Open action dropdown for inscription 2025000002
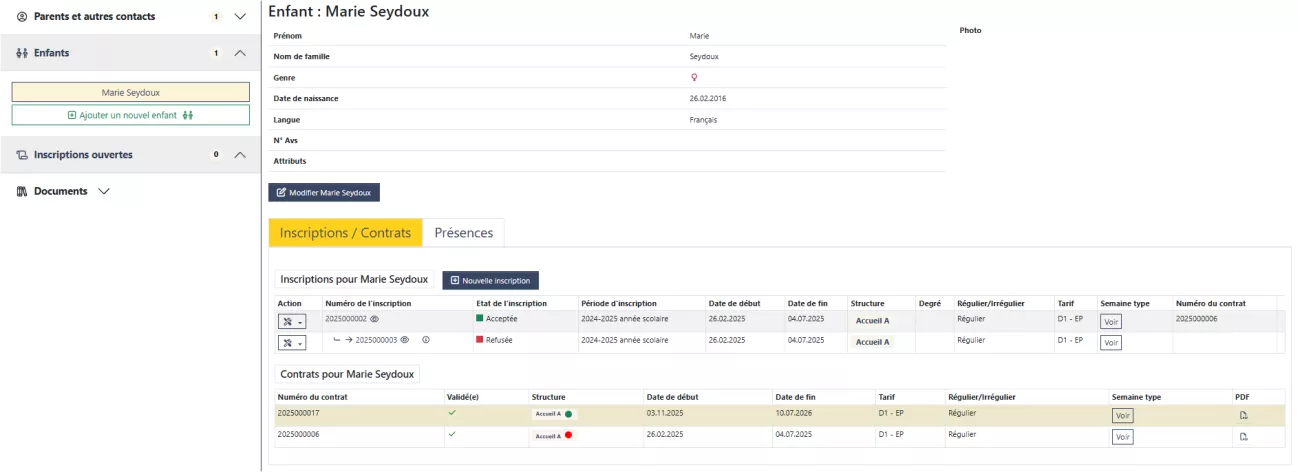The height and width of the screenshot is (472, 1300). pyautogui.click(x=292, y=321)
